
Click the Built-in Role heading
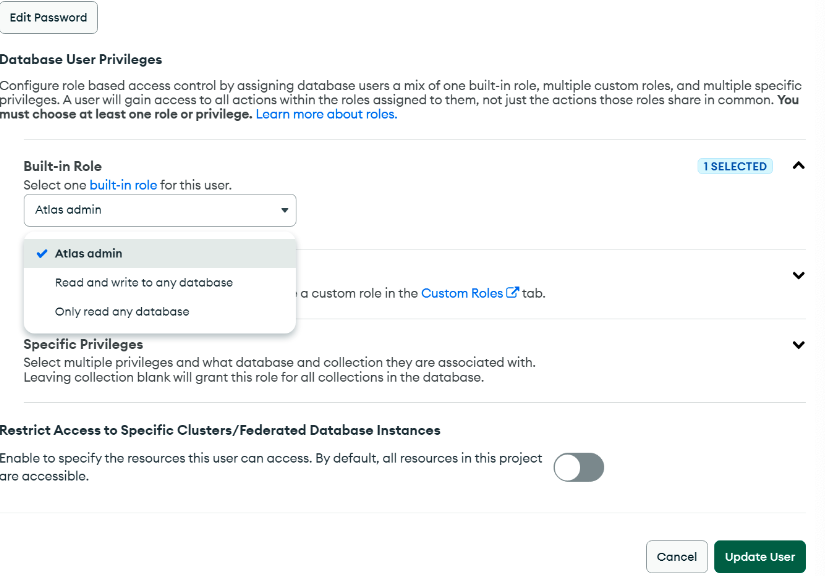coord(63,166)
